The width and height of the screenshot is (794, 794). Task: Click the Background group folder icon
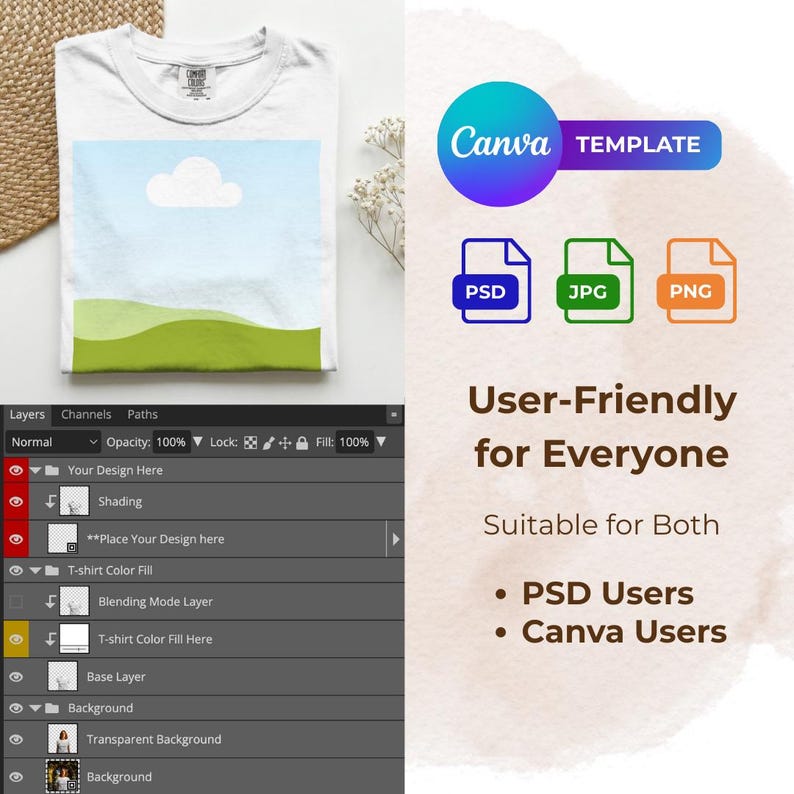(52, 708)
